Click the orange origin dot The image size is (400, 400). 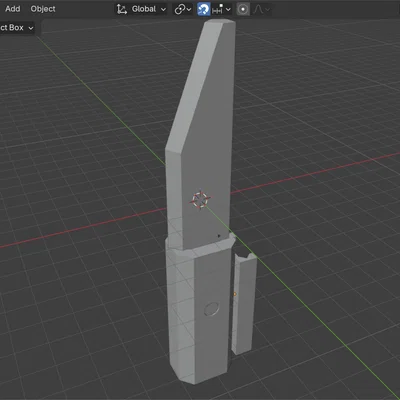(235, 294)
